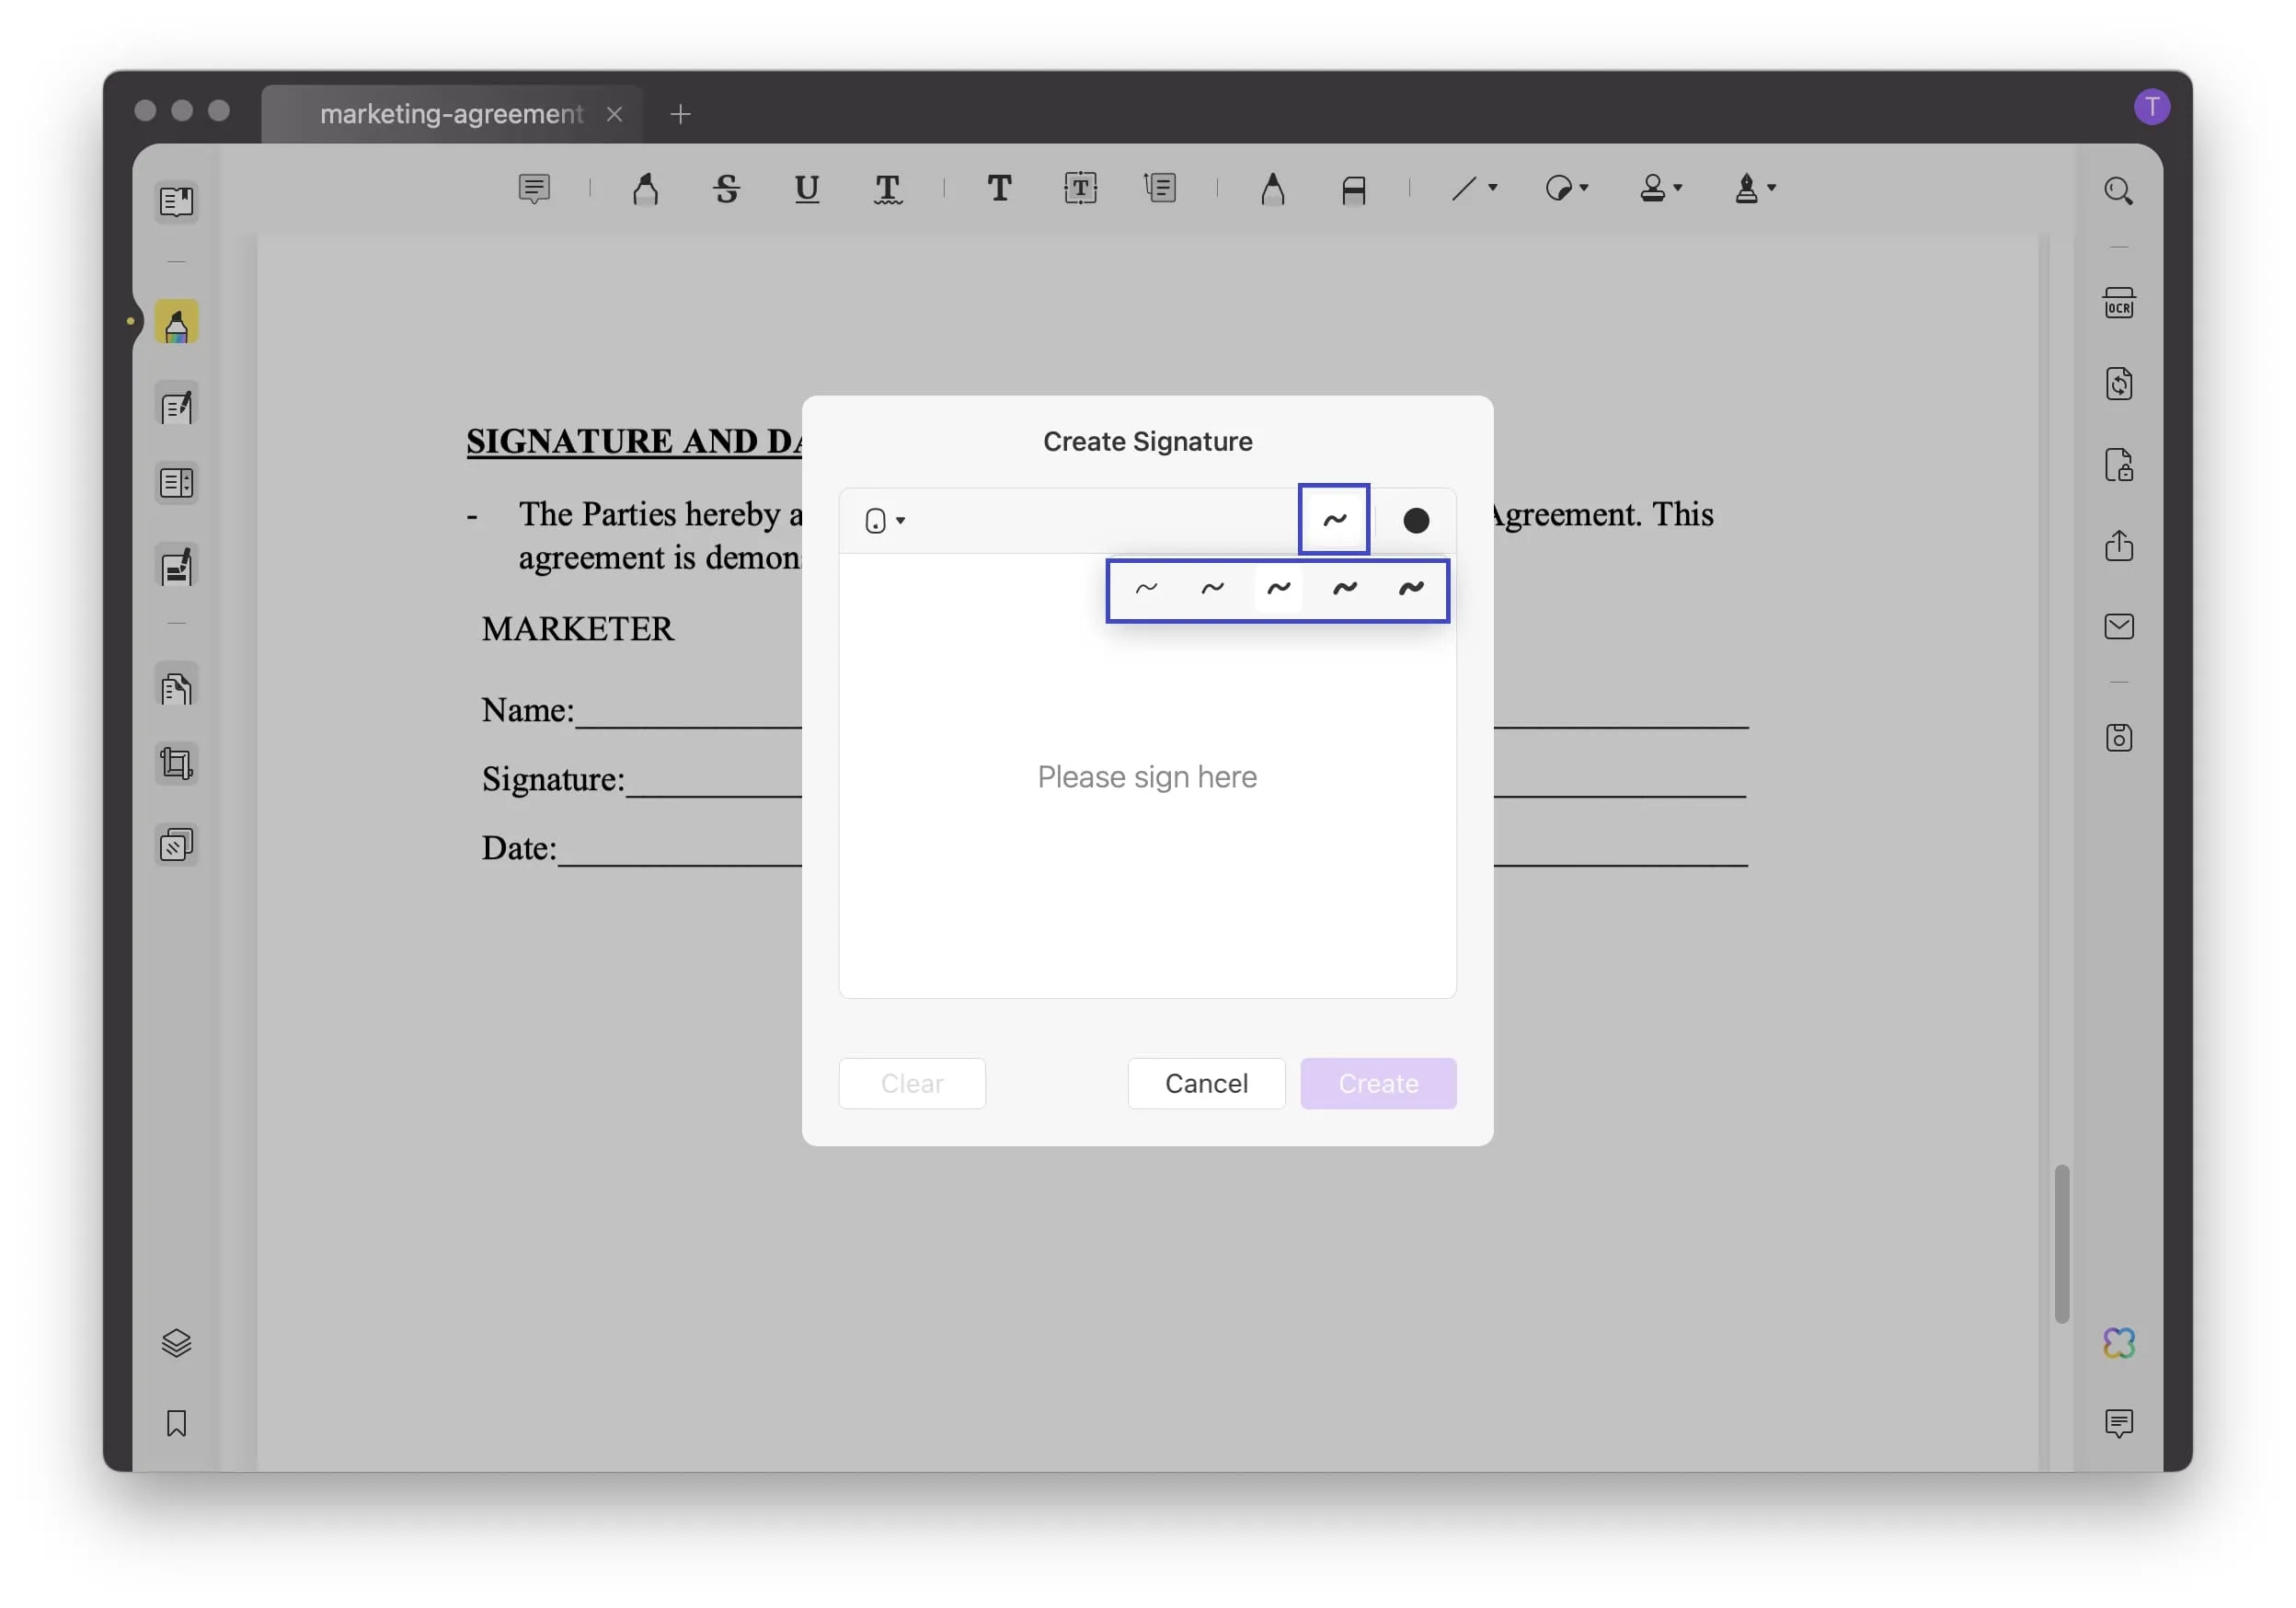The height and width of the screenshot is (1608, 2296).
Task: Select the medium tilde stroke style
Action: pos(1277,590)
